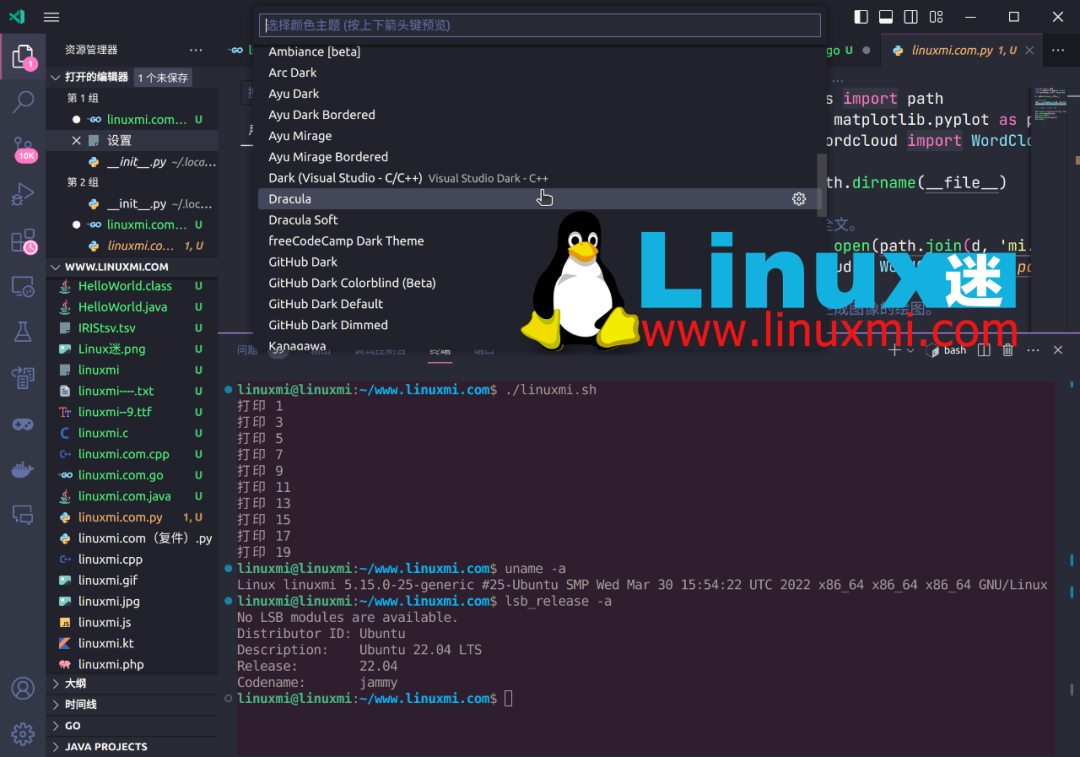Toggle the secondary side bar layout icon
Image resolution: width=1080 pixels, height=757 pixels.
[x=911, y=17]
